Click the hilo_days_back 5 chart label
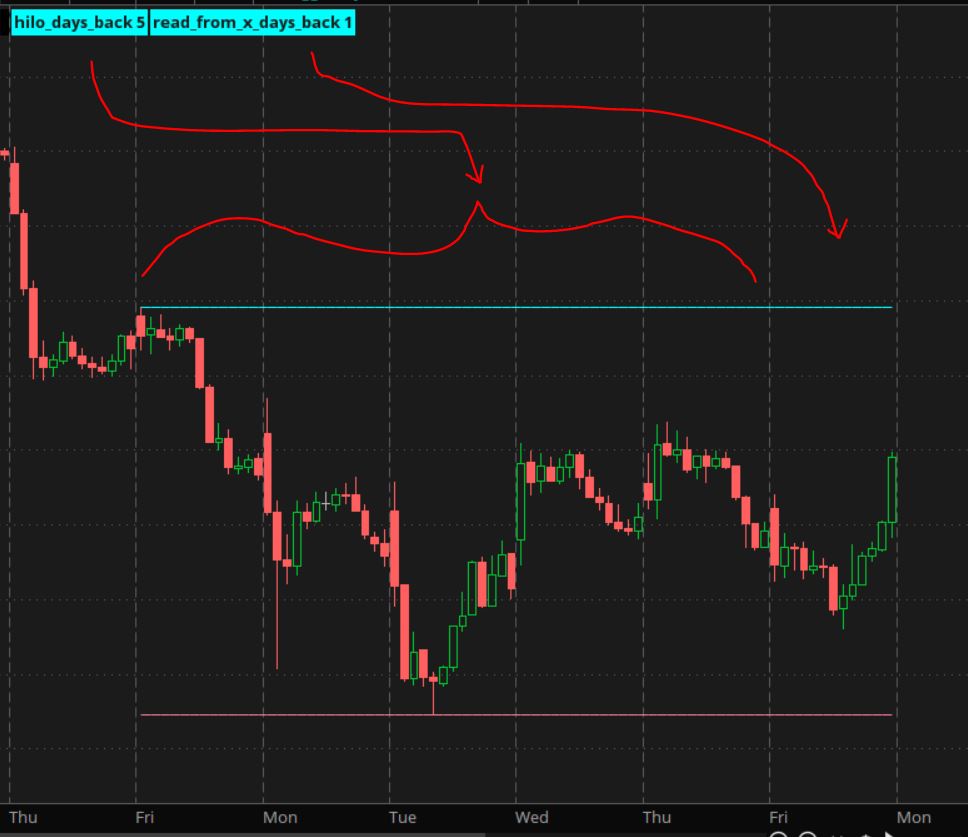 [79, 23]
